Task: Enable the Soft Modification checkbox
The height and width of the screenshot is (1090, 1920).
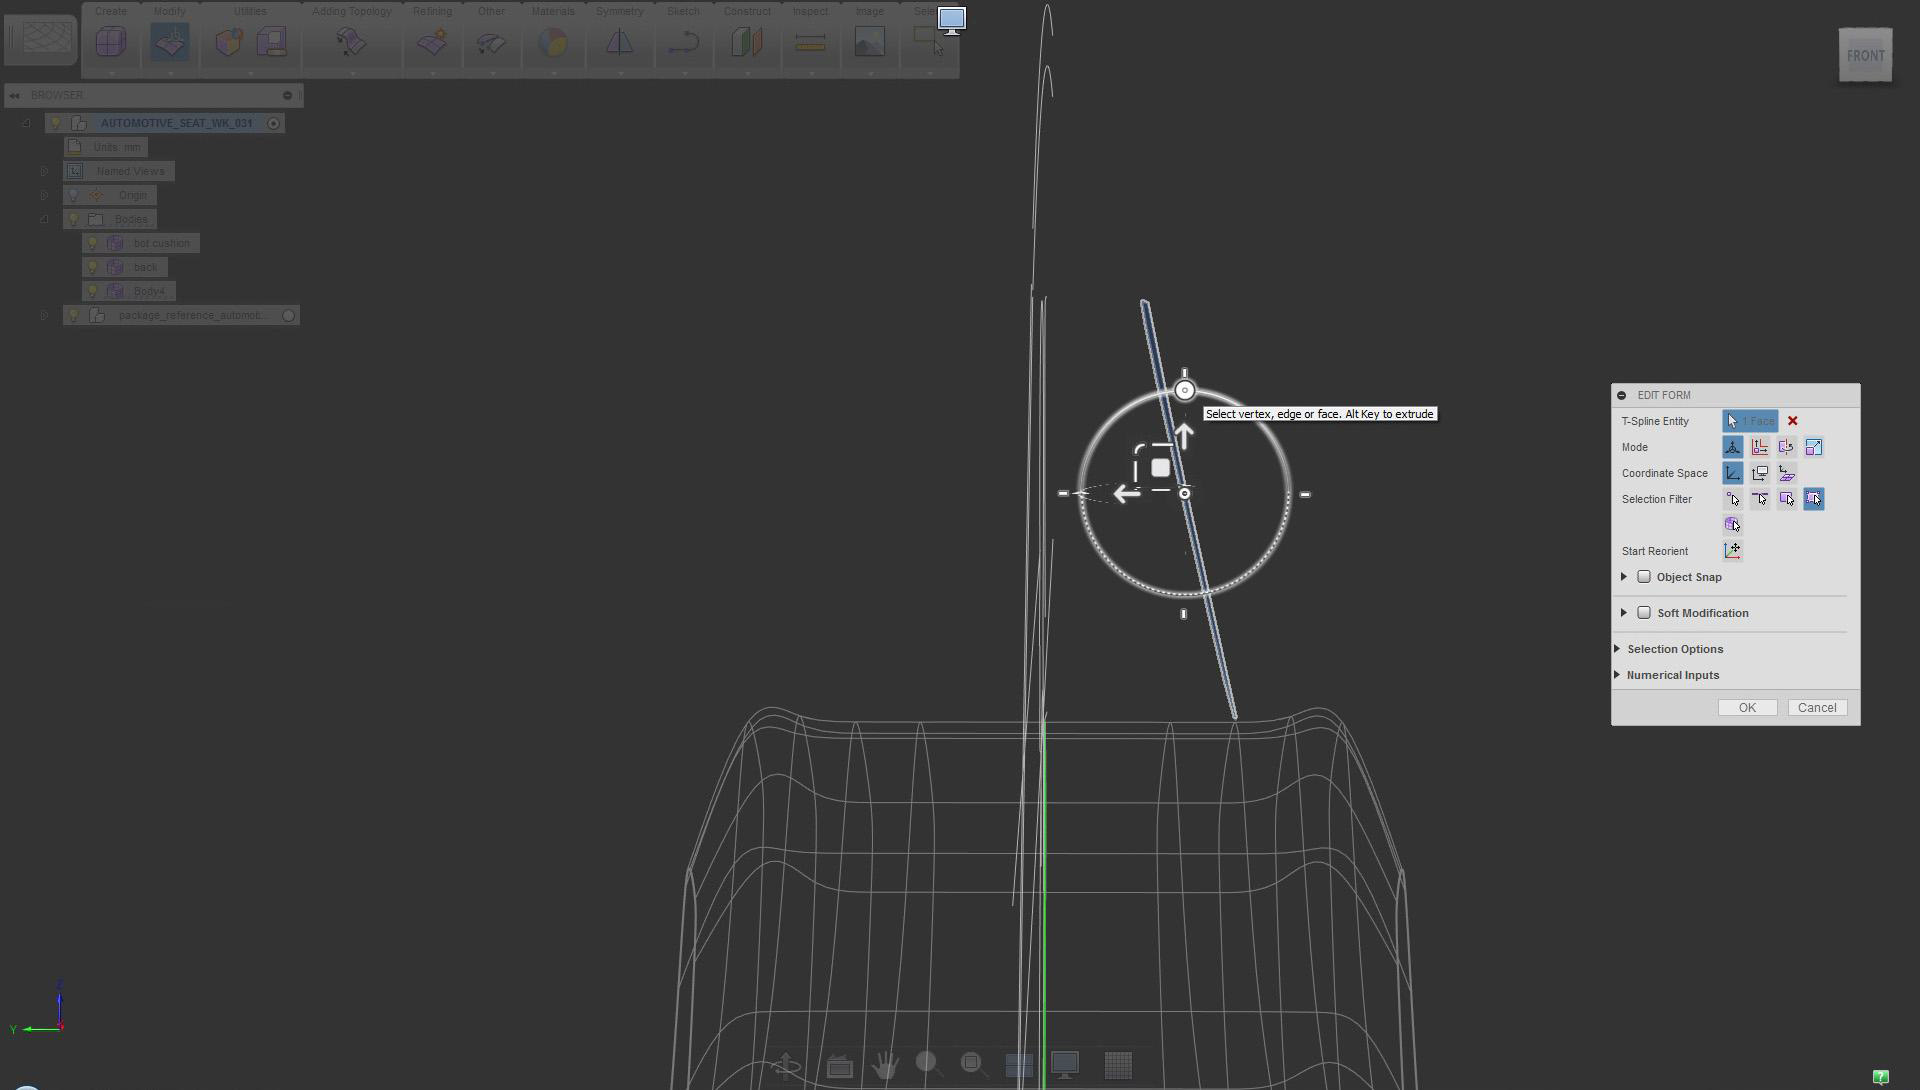Action: 1643,613
